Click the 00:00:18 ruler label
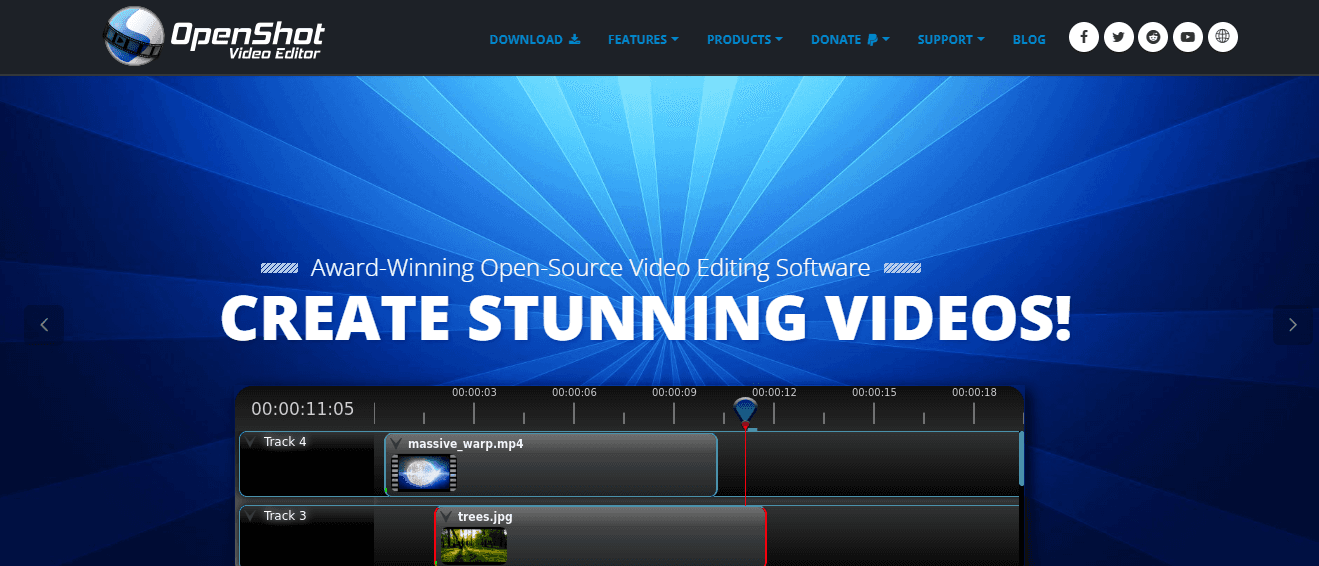 [974, 393]
